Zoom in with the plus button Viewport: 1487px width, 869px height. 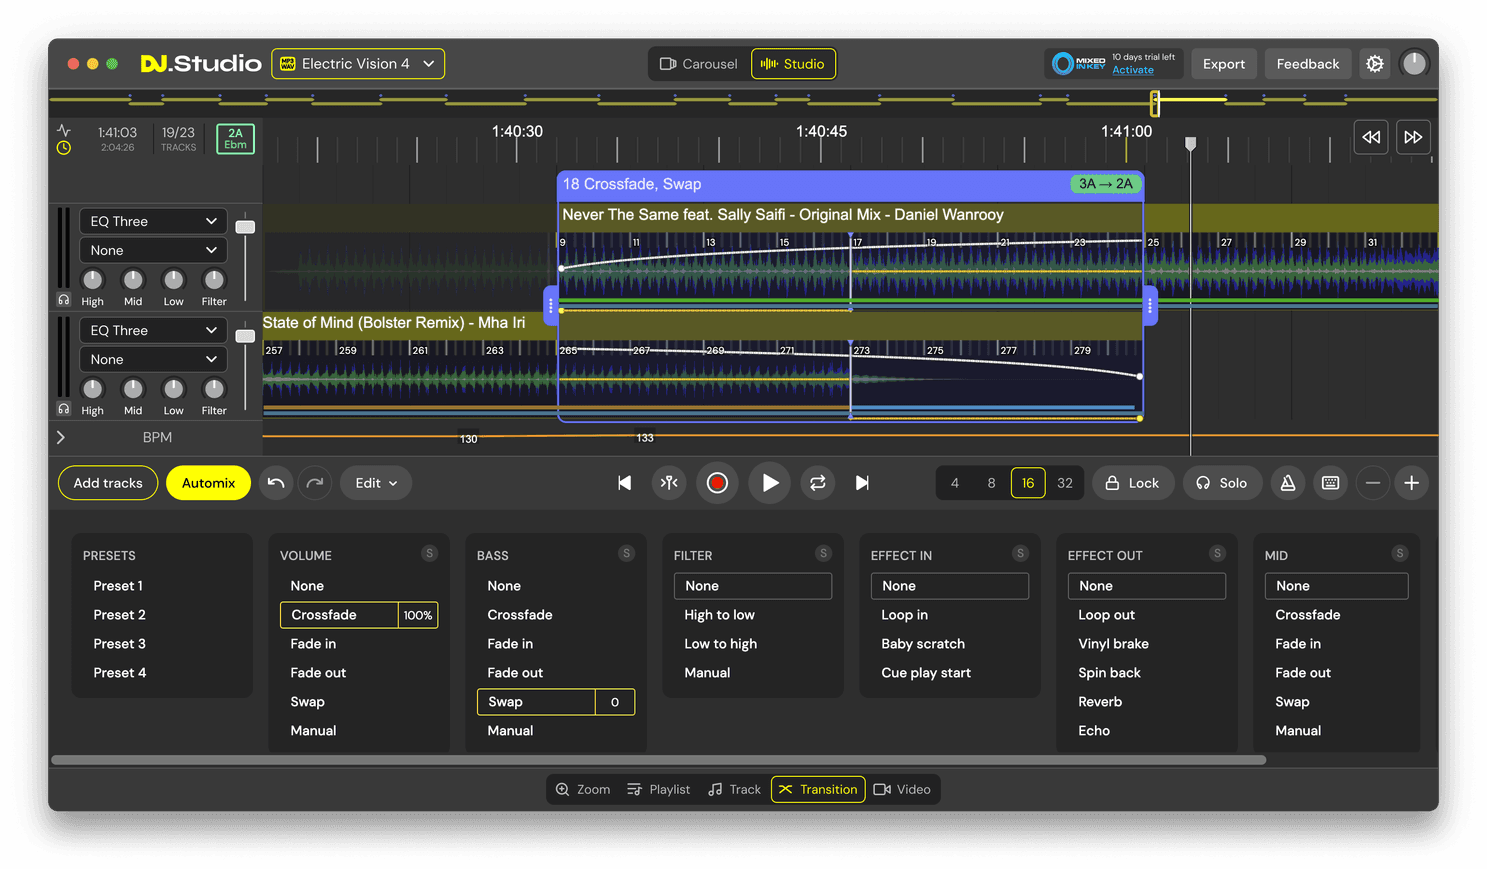pos(1411,483)
